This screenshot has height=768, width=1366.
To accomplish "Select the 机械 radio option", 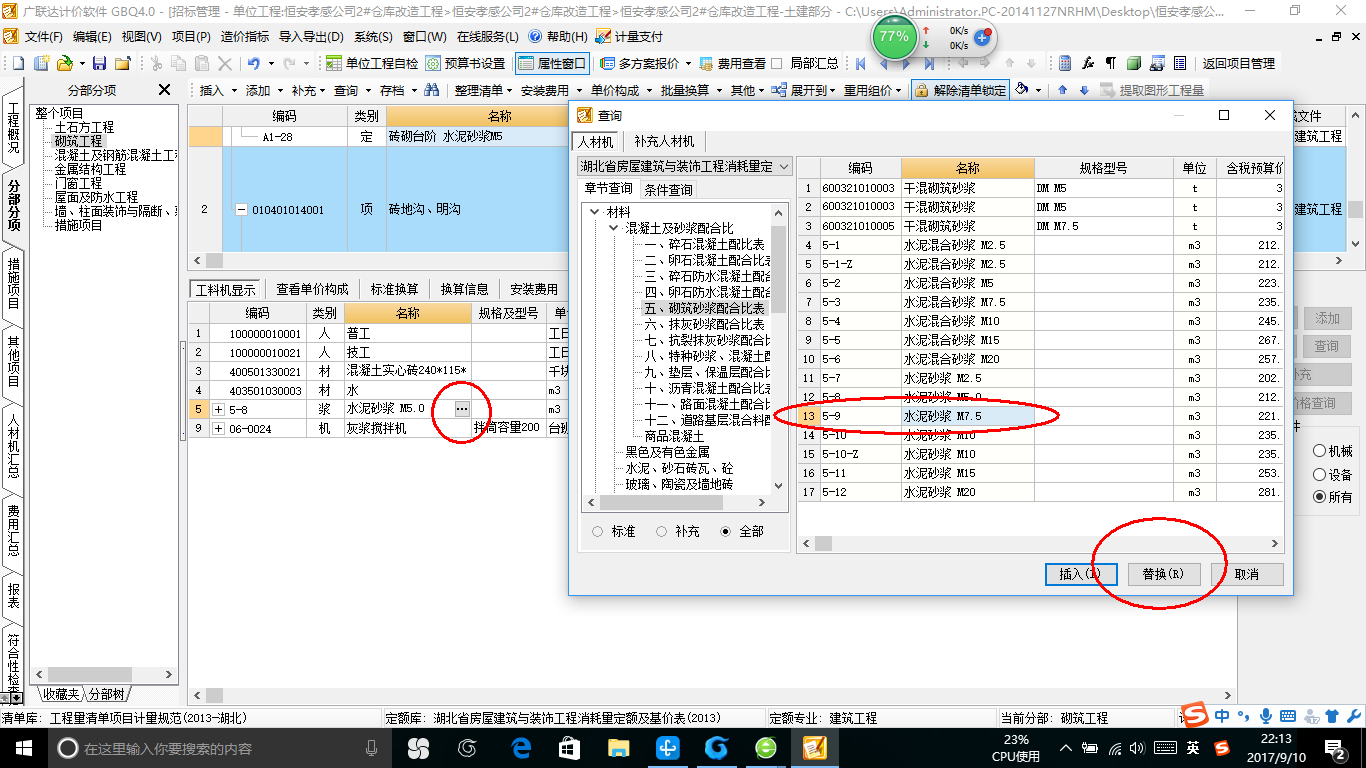I will [x=1320, y=451].
